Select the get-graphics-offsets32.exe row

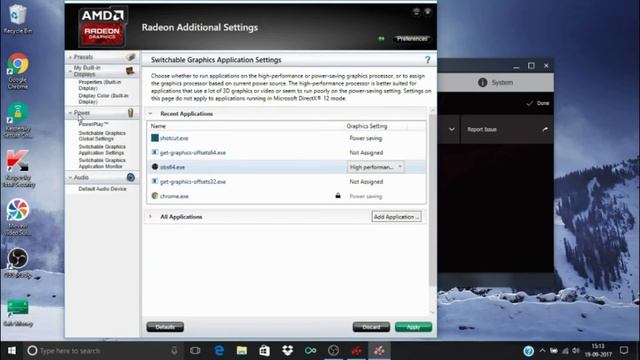pyautogui.click(x=287, y=182)
